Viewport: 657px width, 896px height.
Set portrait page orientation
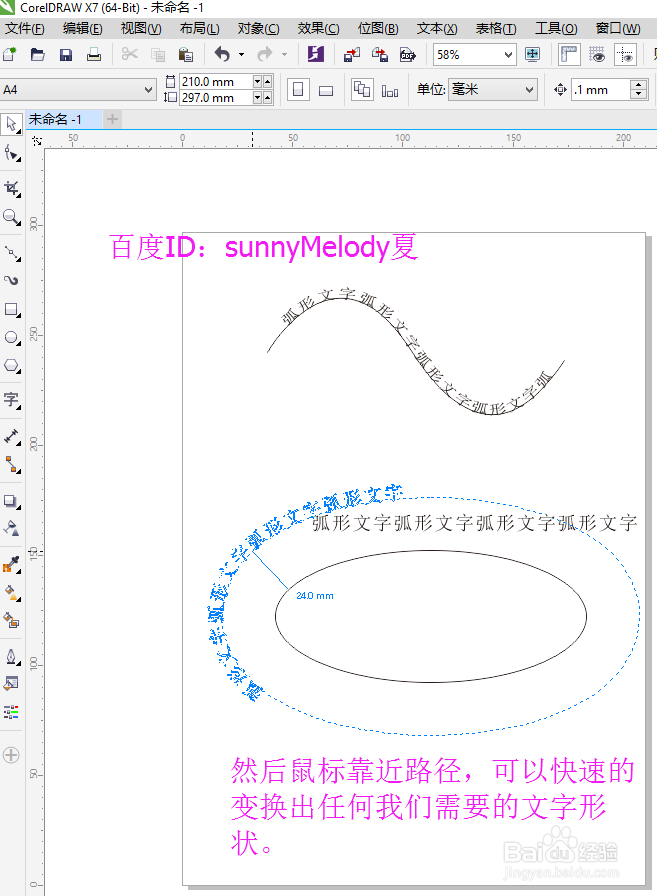[x=298, y=90]
